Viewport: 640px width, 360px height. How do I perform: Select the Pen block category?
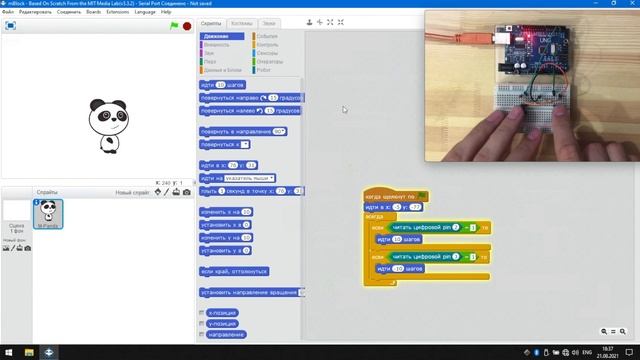click(210, 62)
